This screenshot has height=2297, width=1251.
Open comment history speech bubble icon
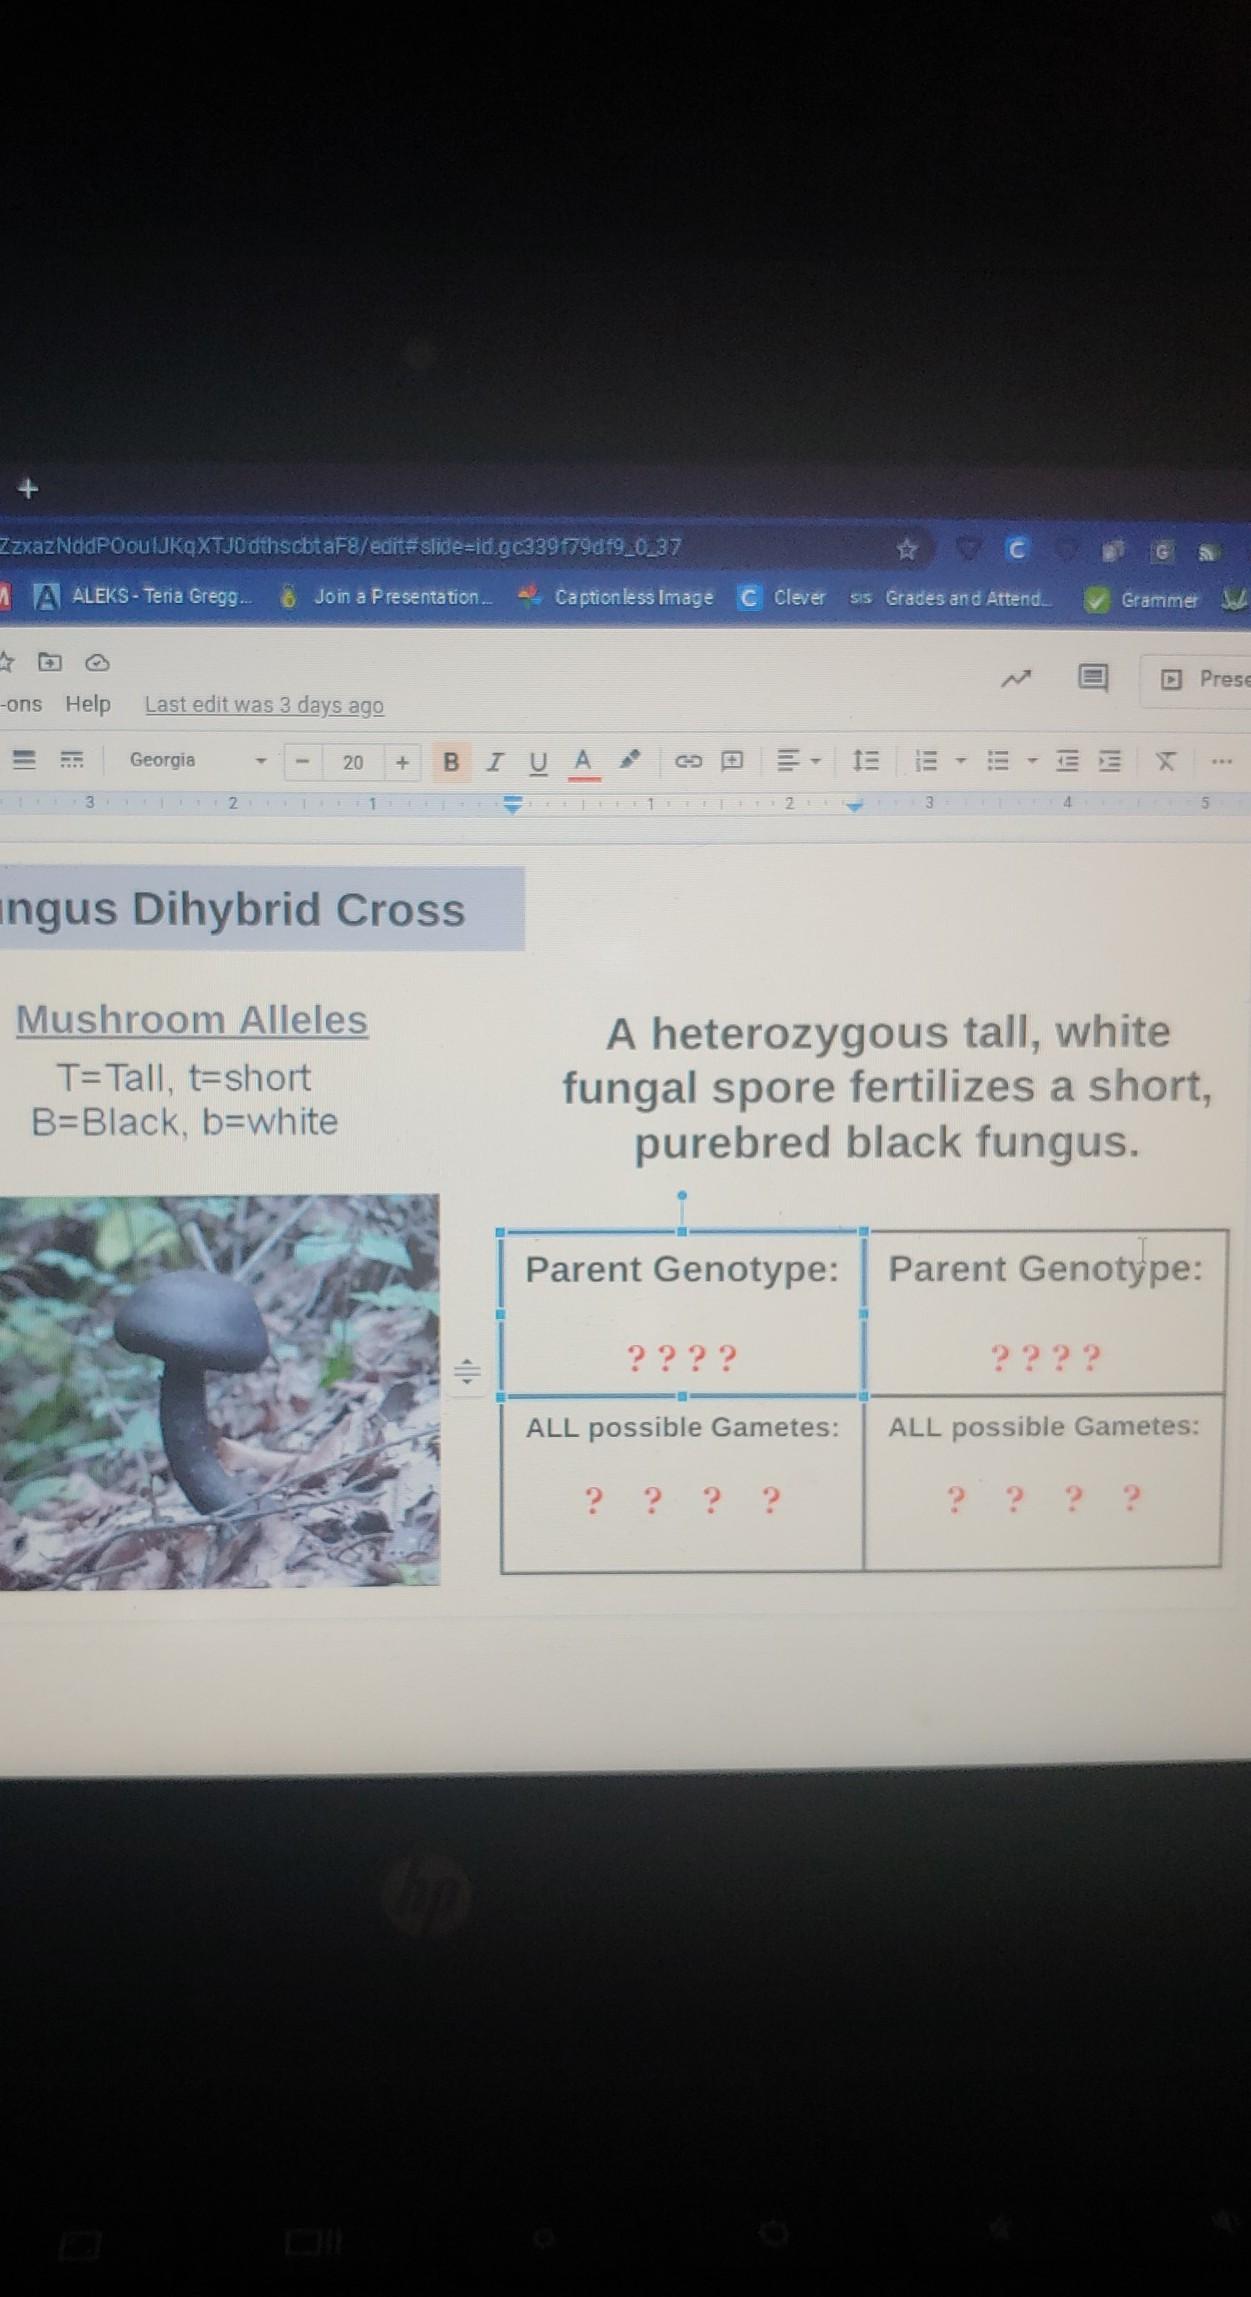[1092, 678]
